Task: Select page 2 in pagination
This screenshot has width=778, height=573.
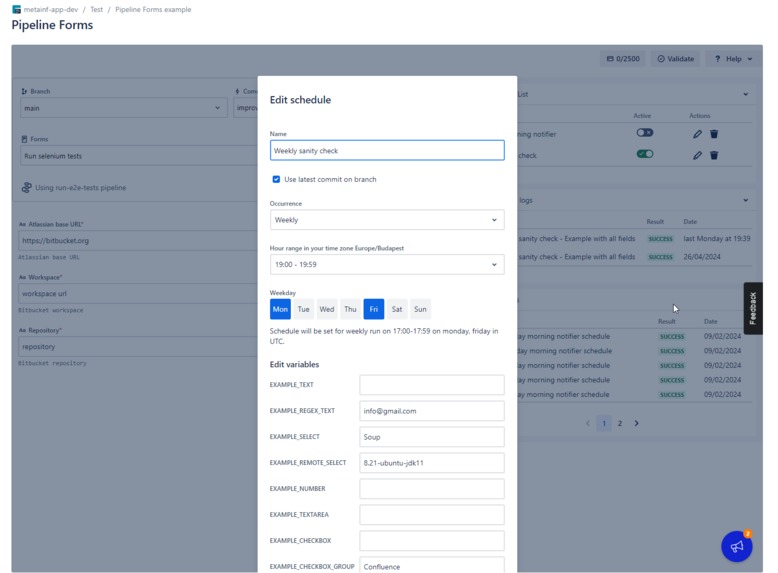Action: pyautogui.click(x=620, y=423)
